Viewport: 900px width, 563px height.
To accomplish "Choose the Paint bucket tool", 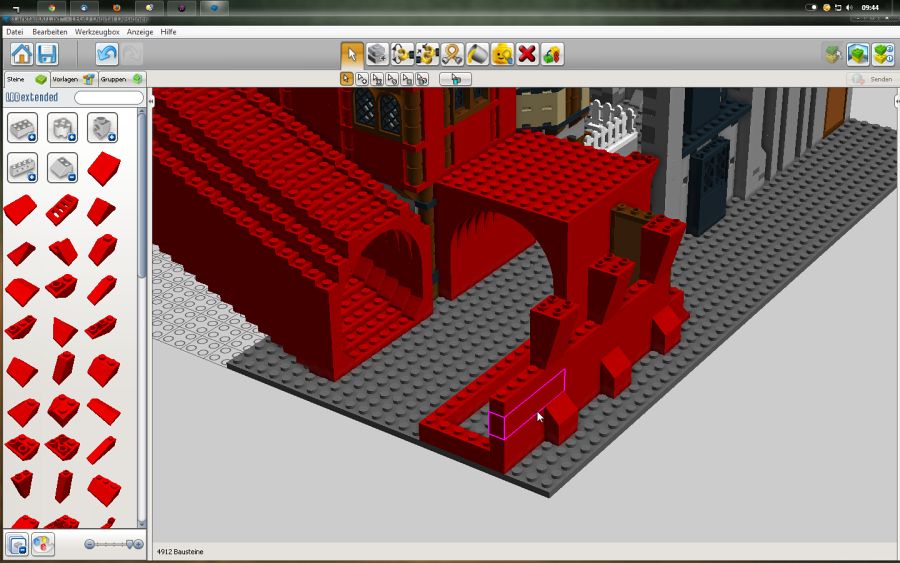I will tap(477, 54).
